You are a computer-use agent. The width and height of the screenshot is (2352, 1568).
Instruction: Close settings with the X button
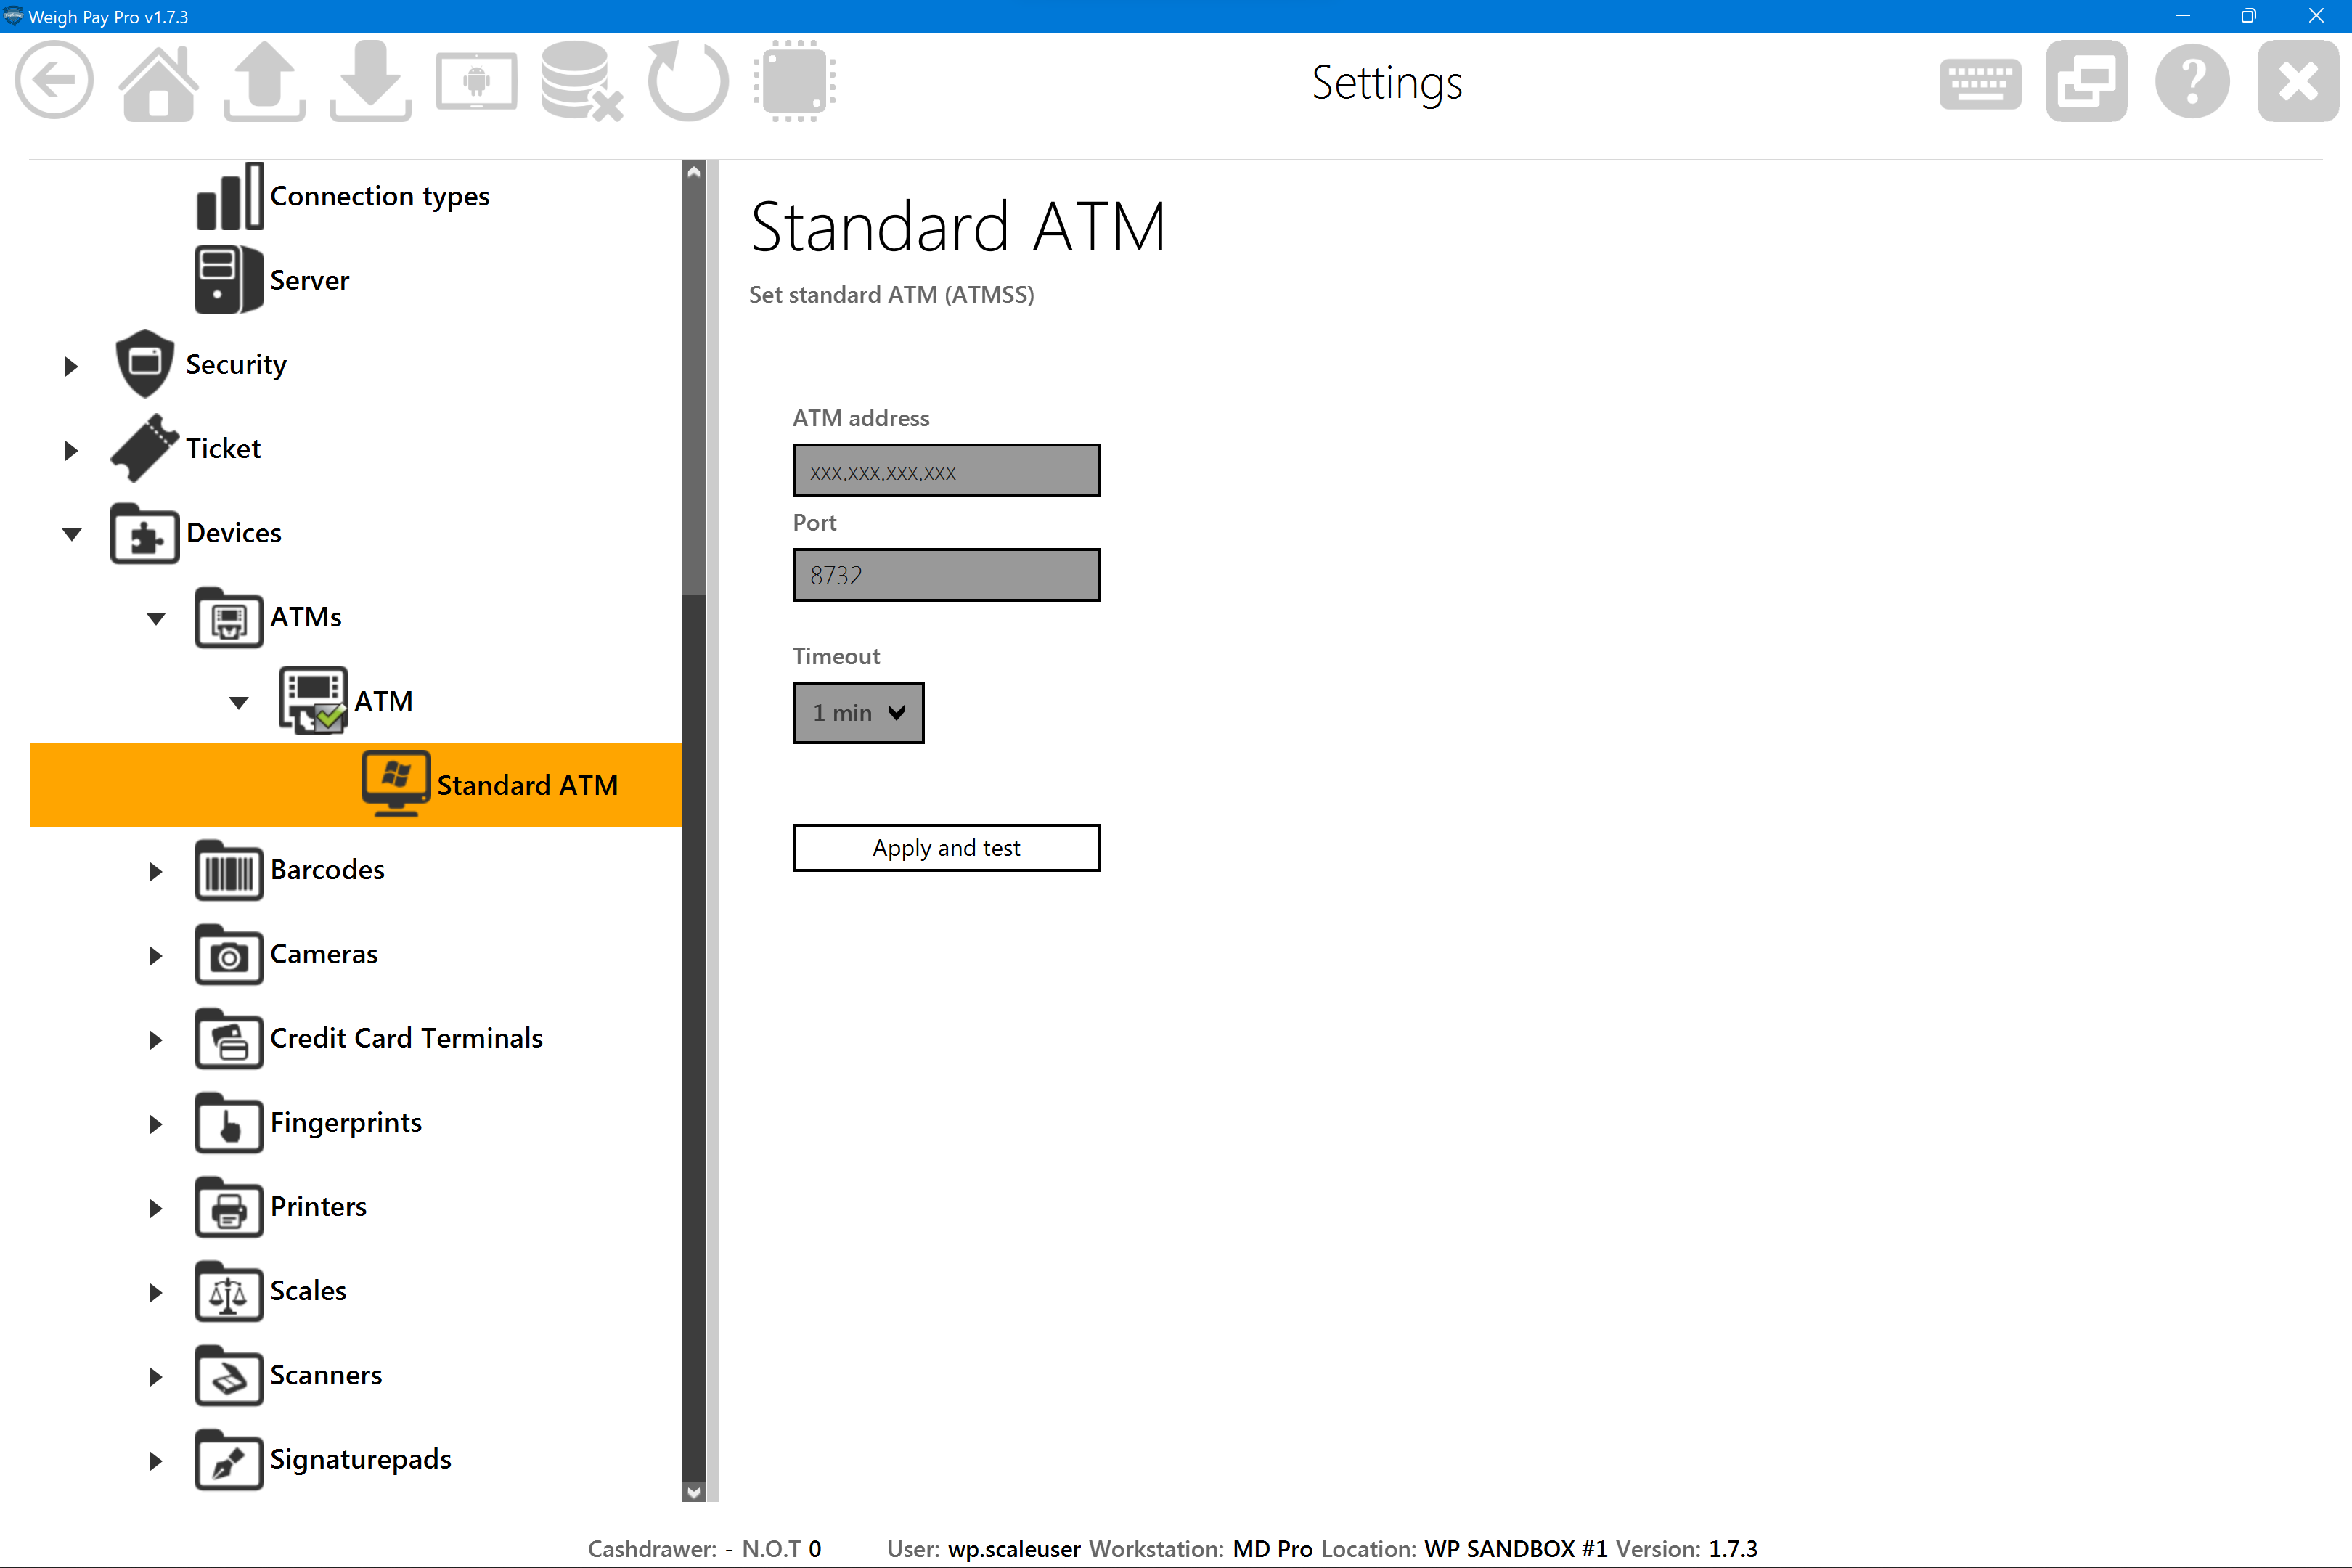2297,81
